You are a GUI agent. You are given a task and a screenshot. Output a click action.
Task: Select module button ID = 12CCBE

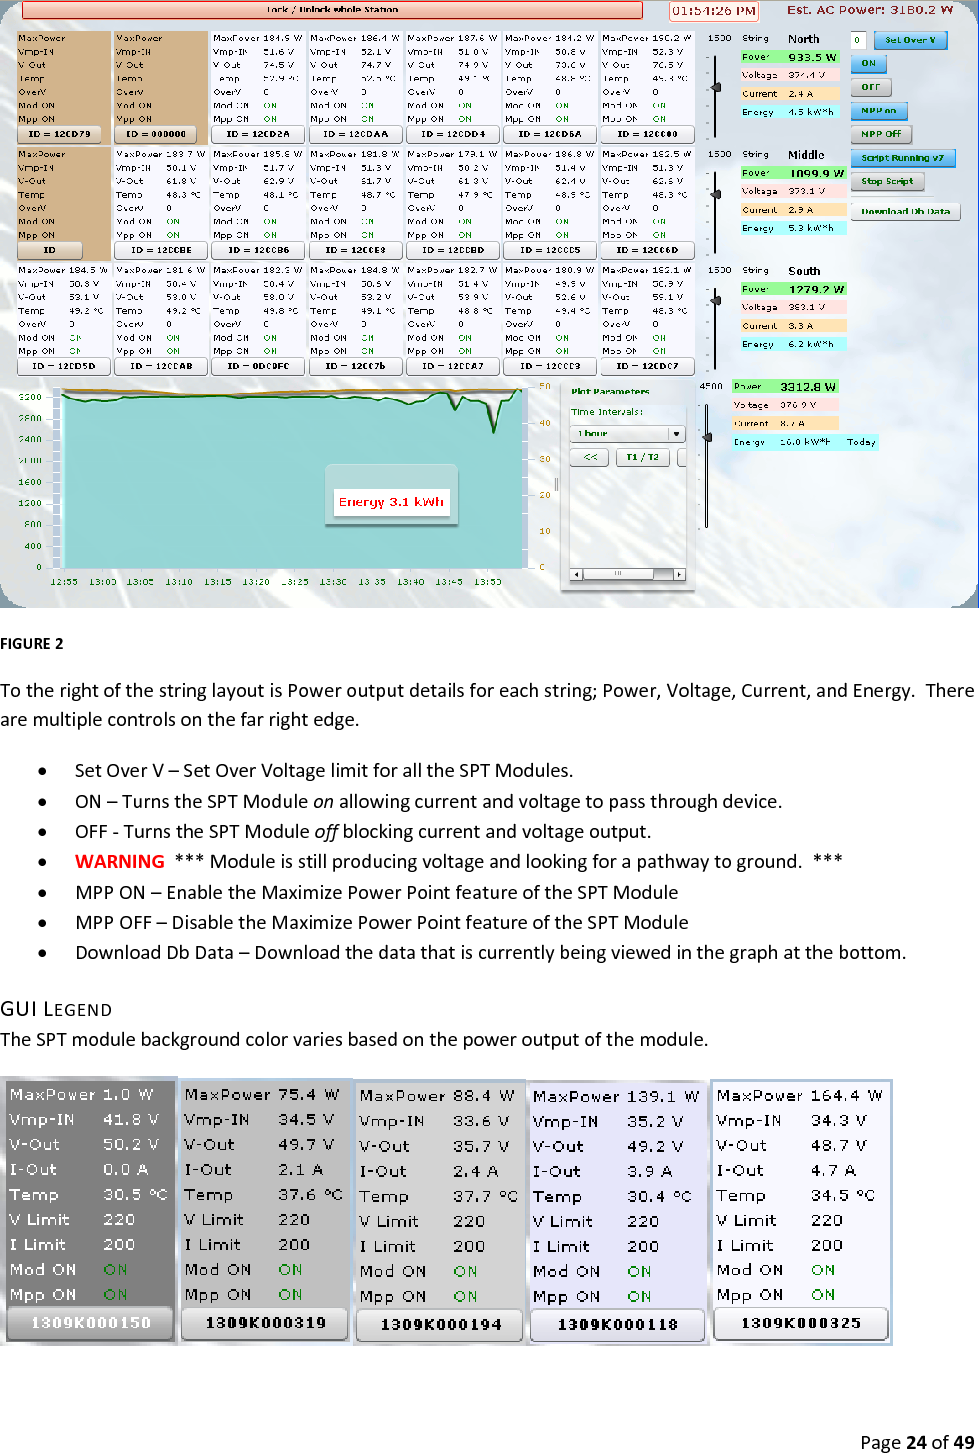[x=161, y=250]
